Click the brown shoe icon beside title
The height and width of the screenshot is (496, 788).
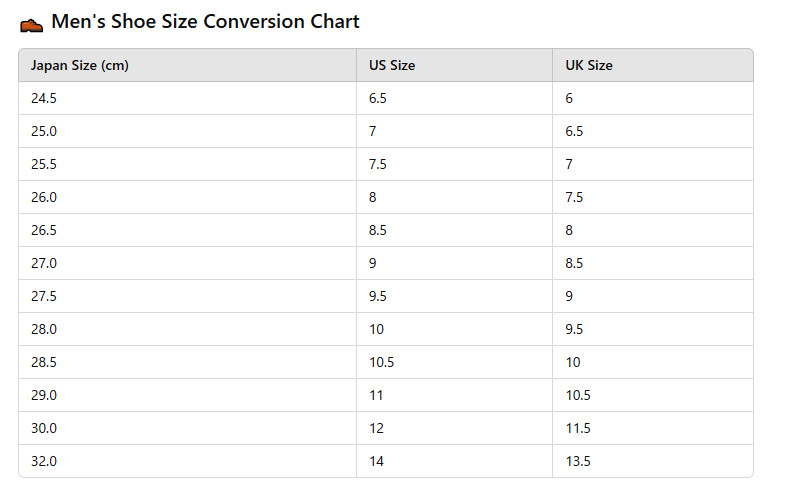[31, 25]
